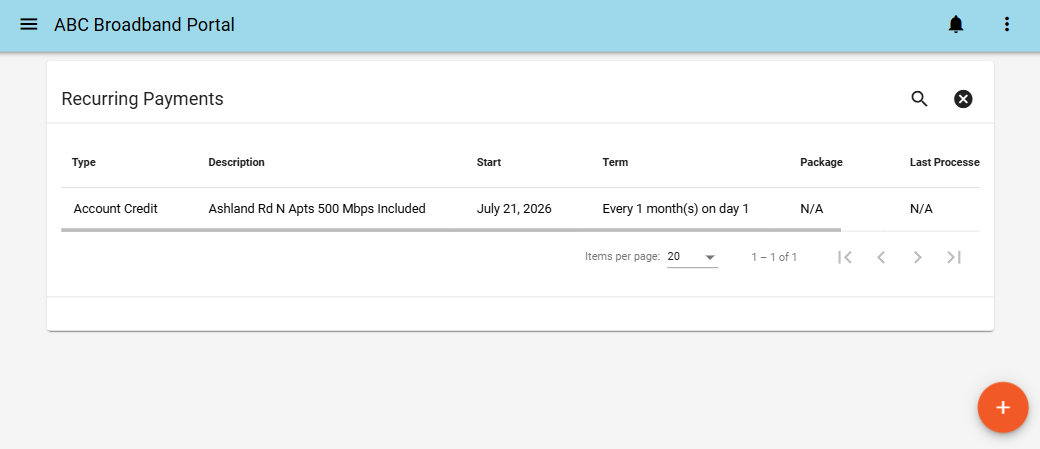
Task: Sort by the Package column header
Action: (x=821, y=162)
